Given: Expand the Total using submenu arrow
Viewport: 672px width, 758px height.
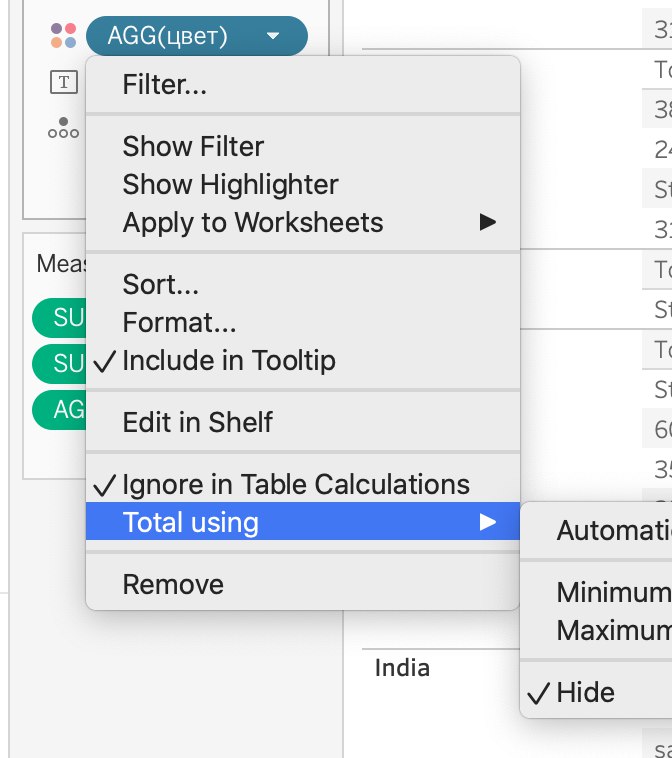Looking at the screenshot, I should pyautogui.click(x=488, y=522).
